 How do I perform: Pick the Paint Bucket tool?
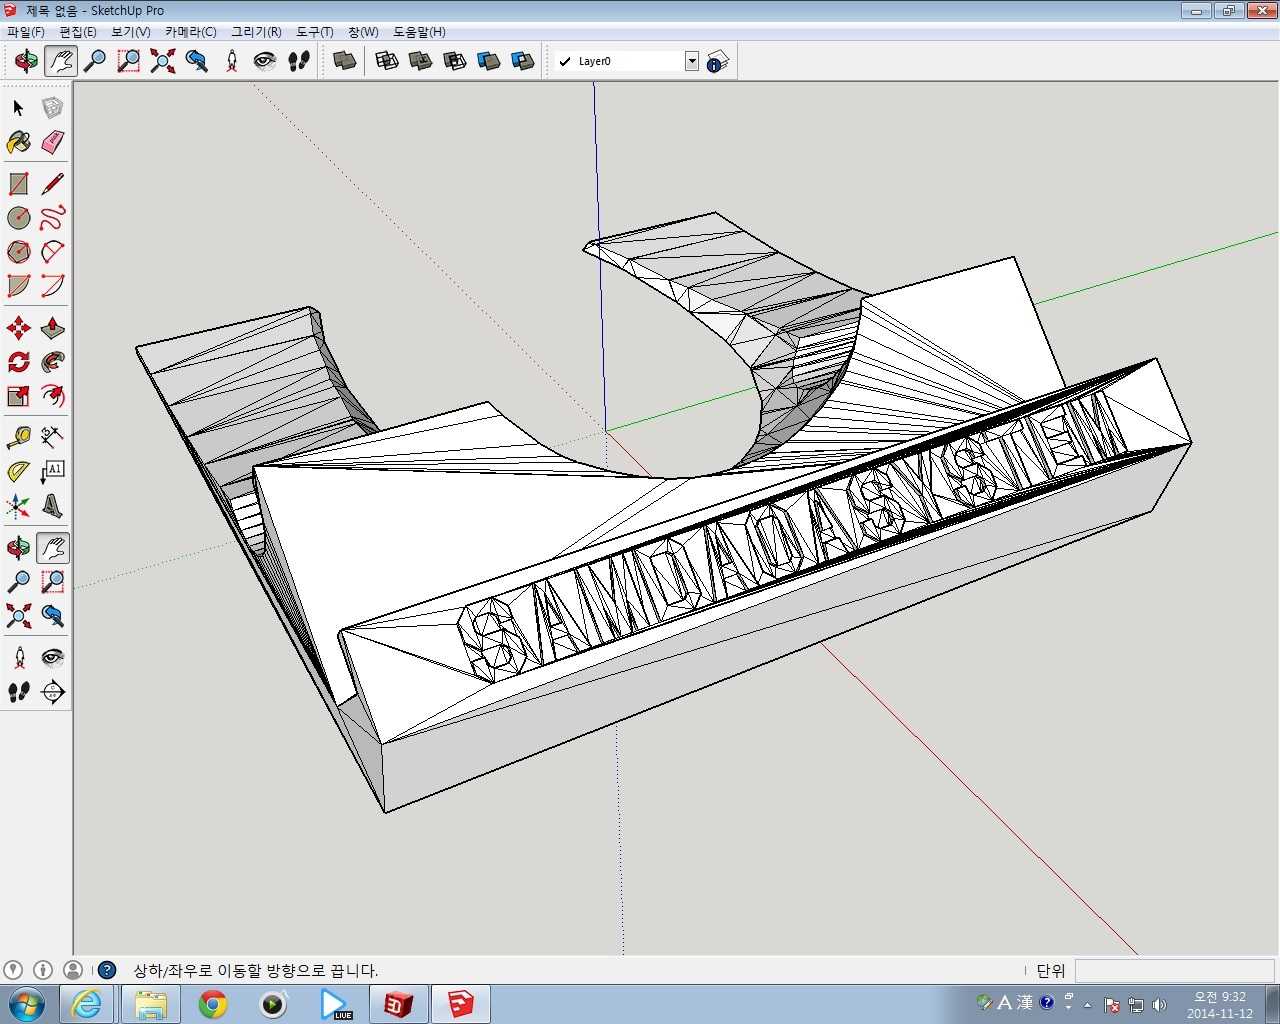18,142
